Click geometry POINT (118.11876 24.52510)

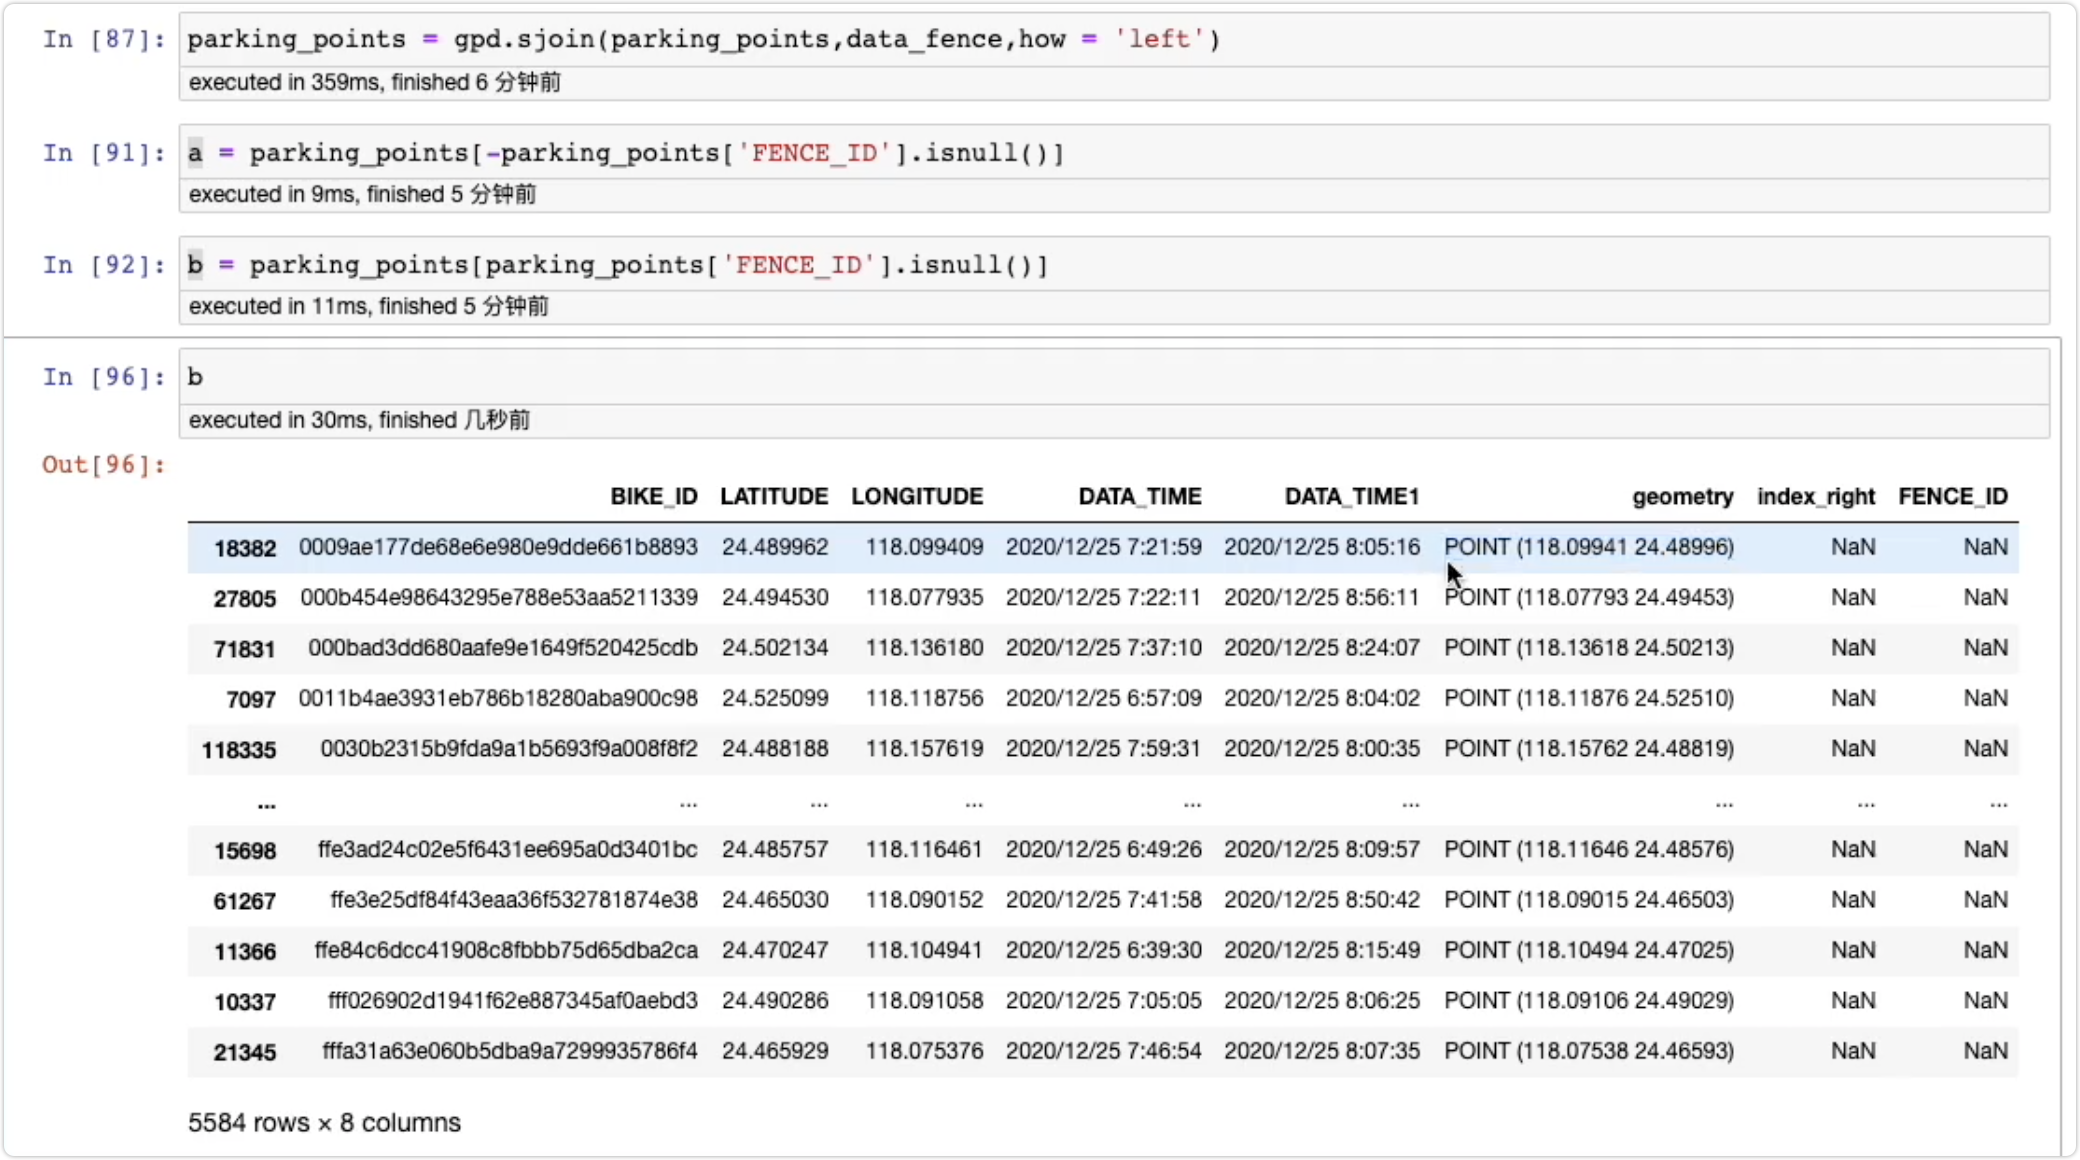pos(1589,698)
